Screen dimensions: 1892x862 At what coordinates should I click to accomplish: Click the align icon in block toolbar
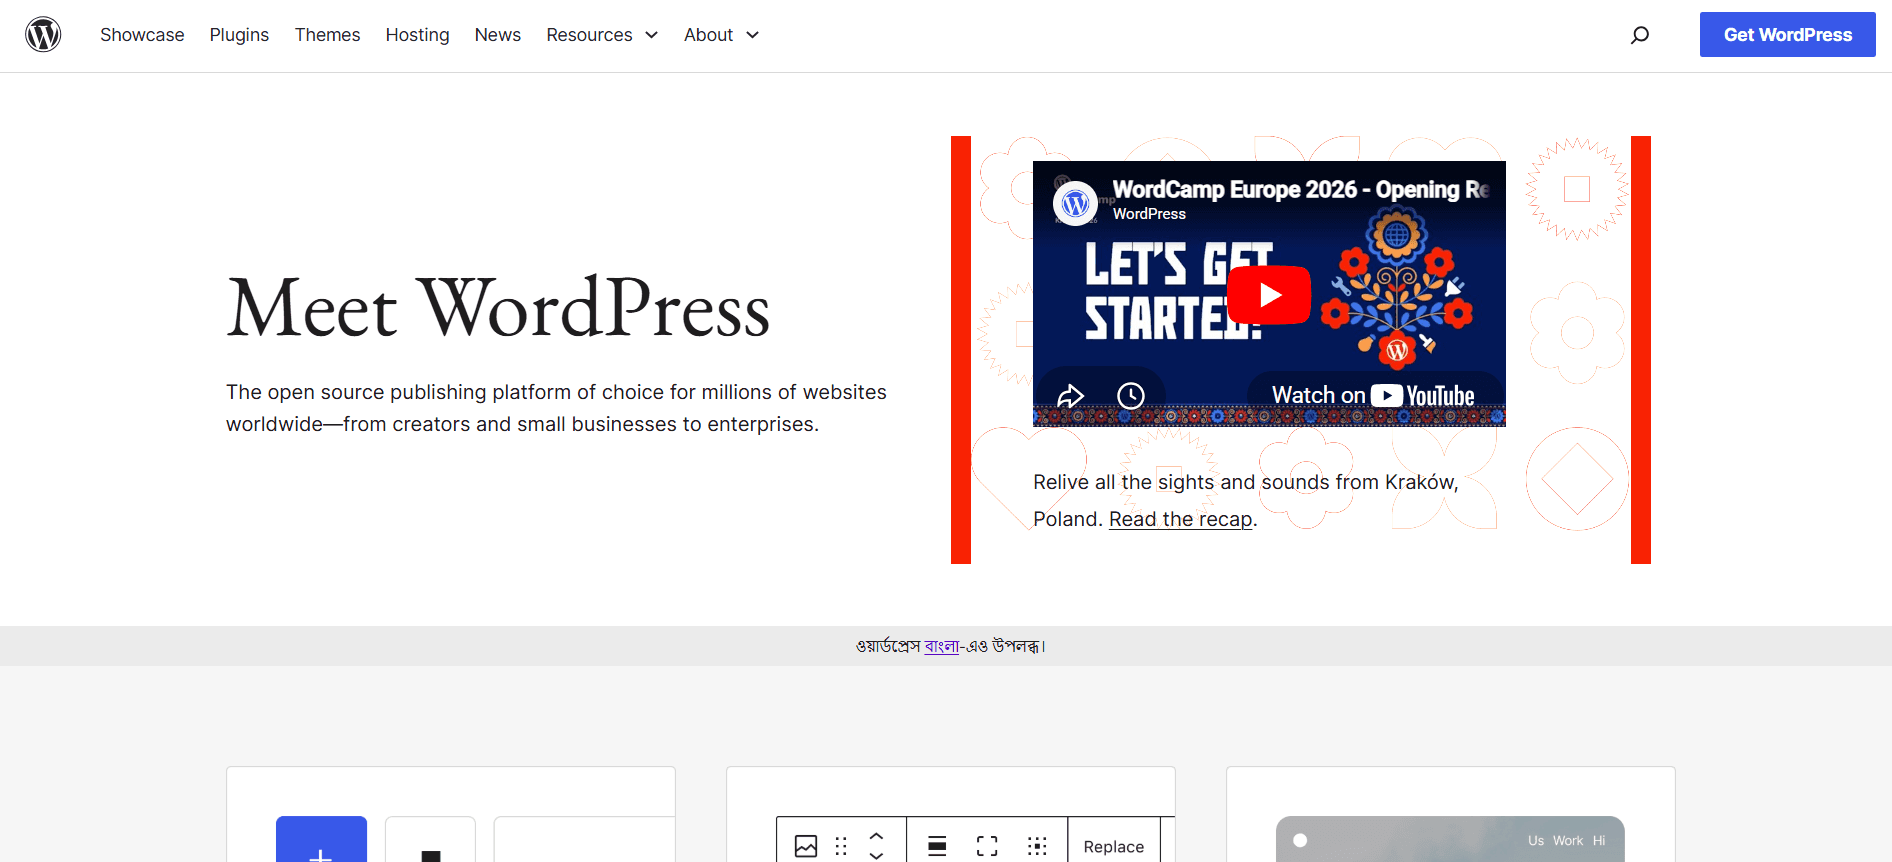pyautogui.click(x=937, y=846)
